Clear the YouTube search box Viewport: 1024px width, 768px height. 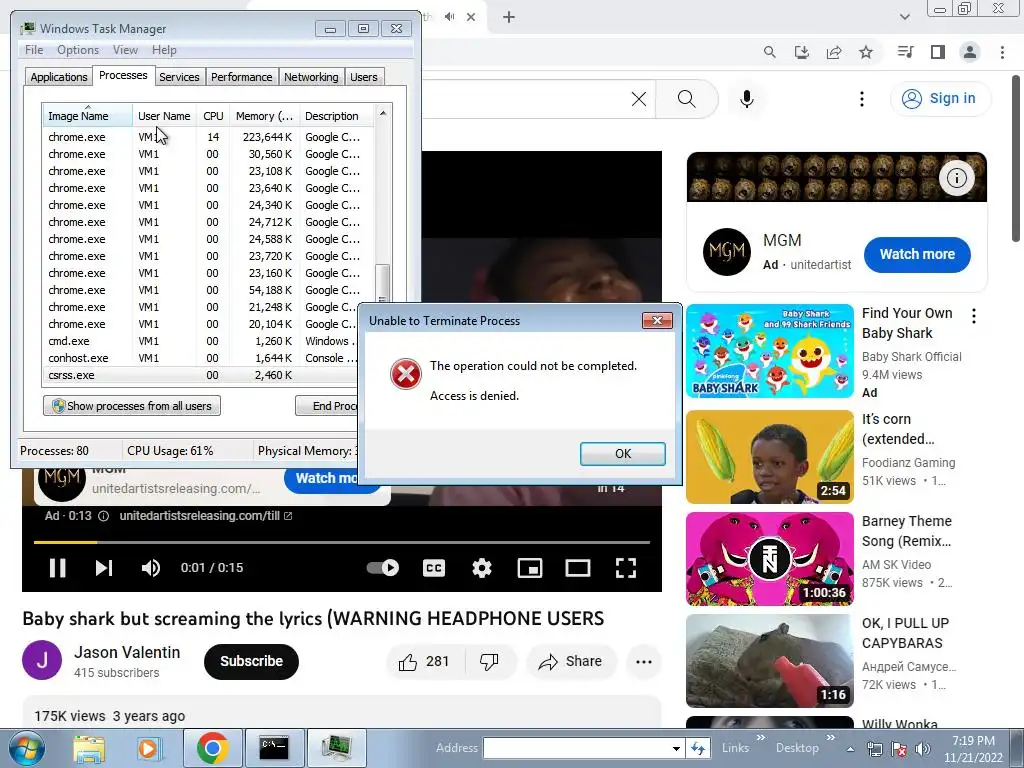point(639,99)
